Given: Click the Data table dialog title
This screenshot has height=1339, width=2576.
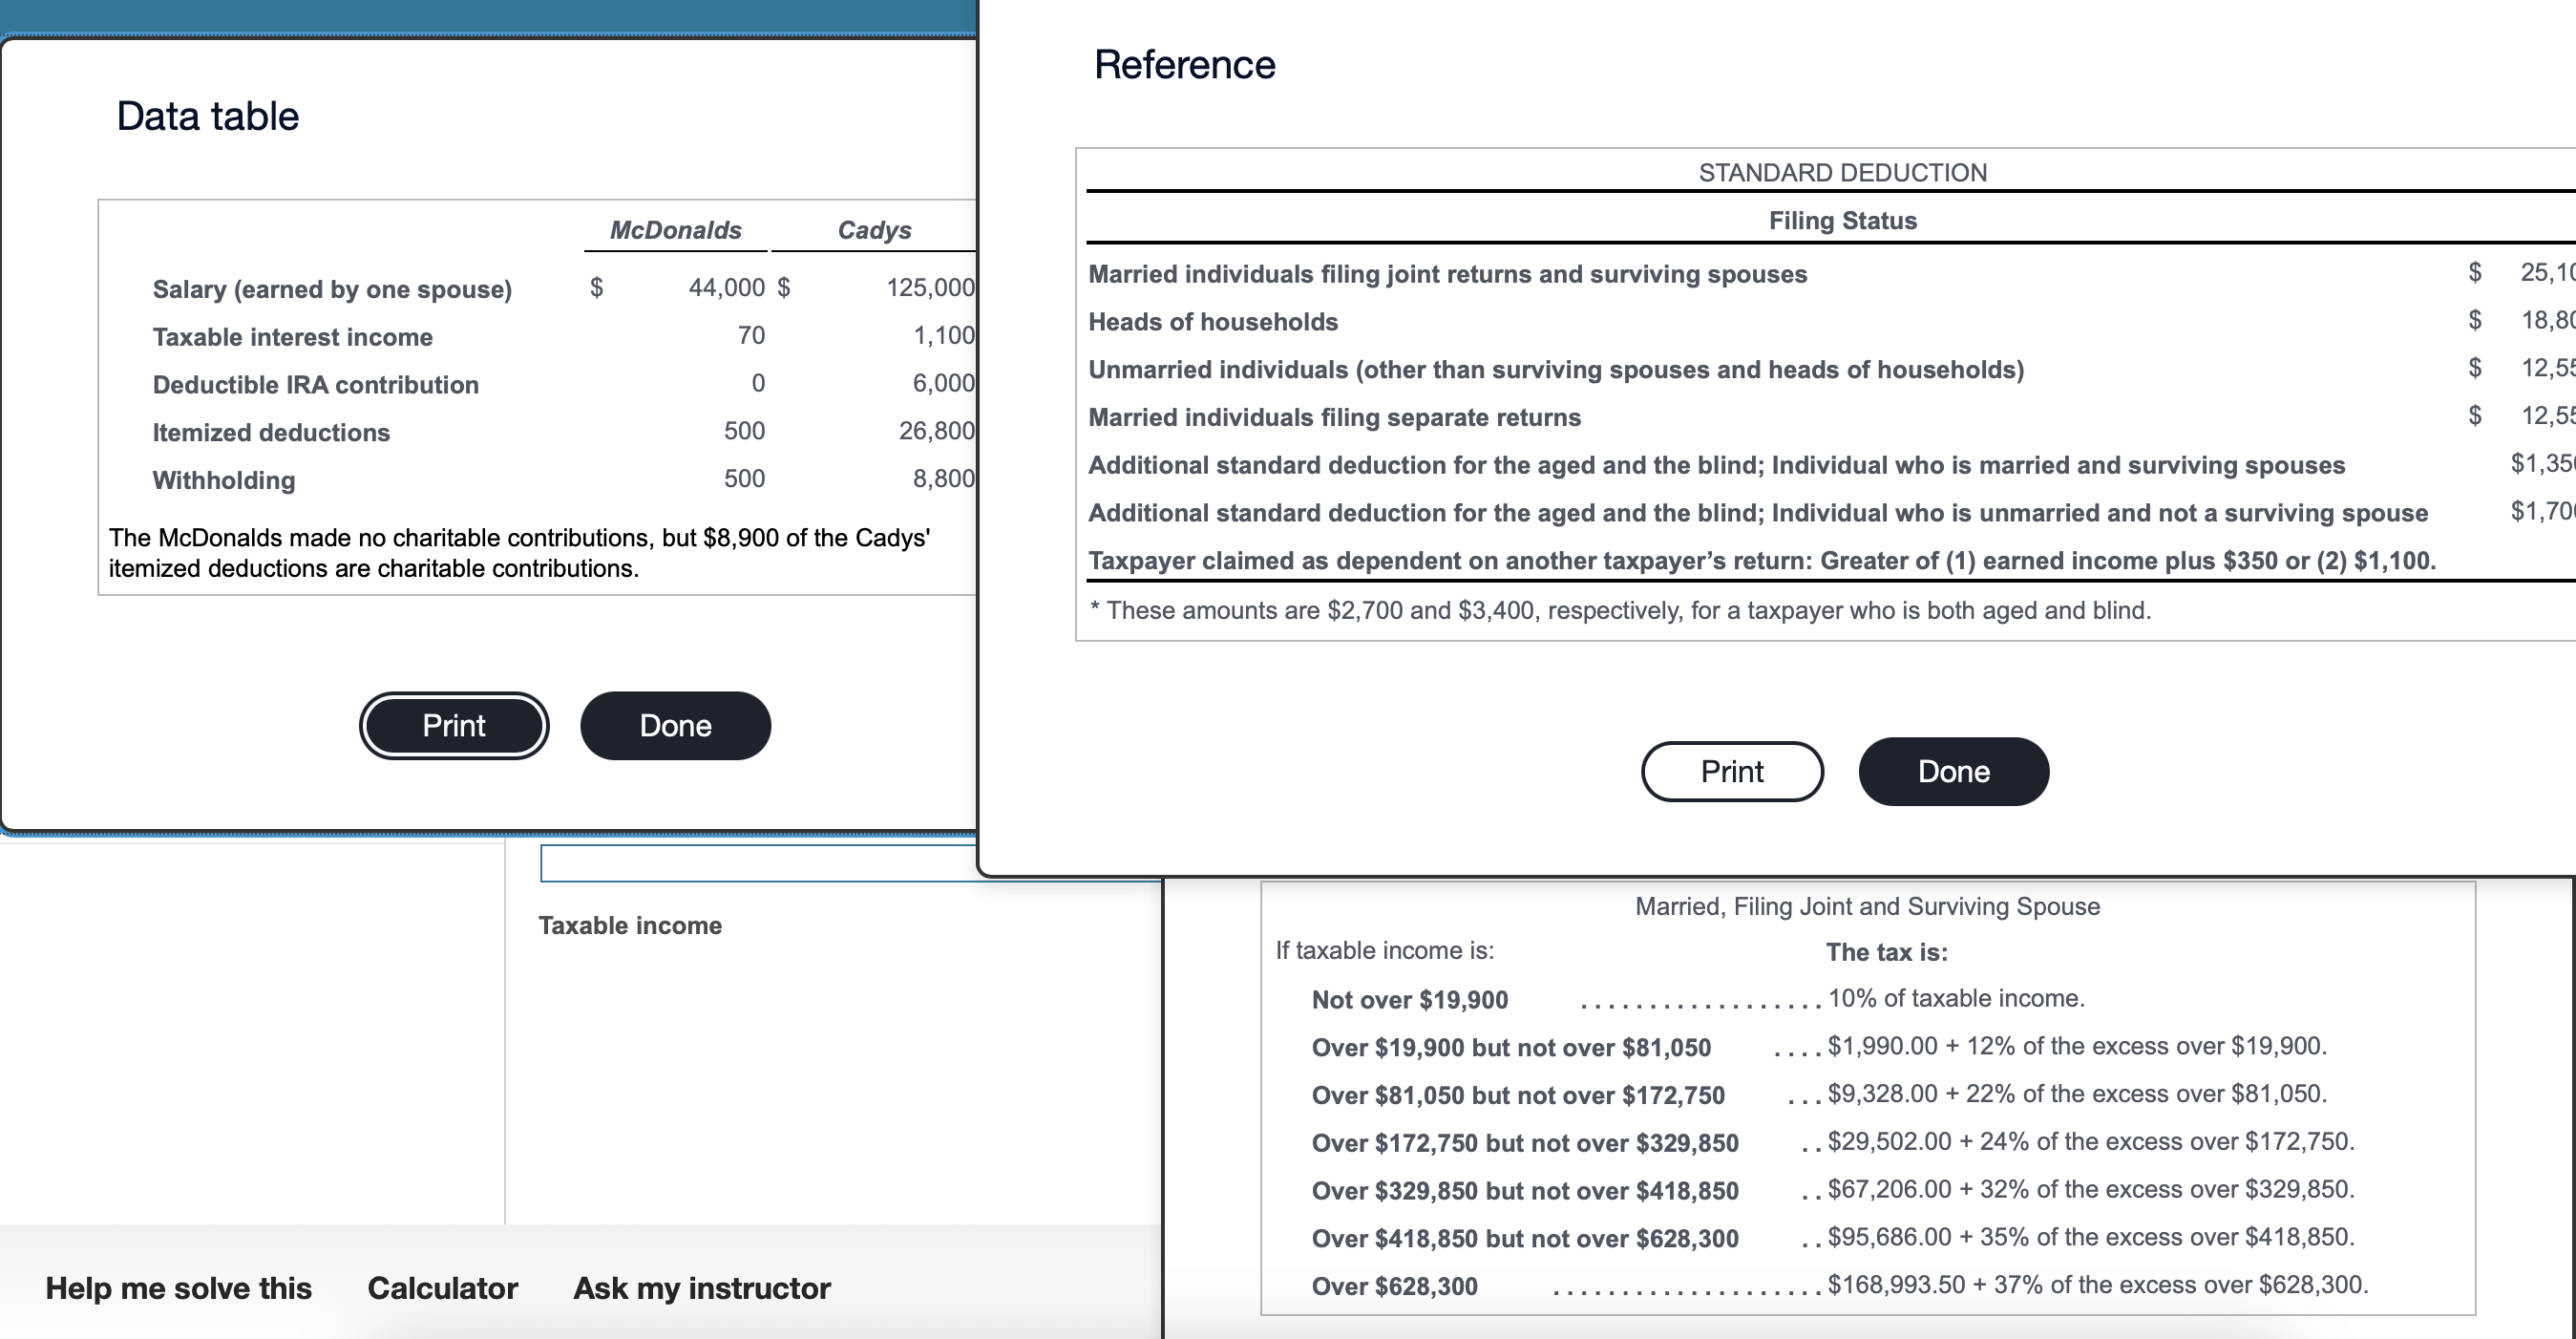Looking at the screenshot, I should coord(206,115).
